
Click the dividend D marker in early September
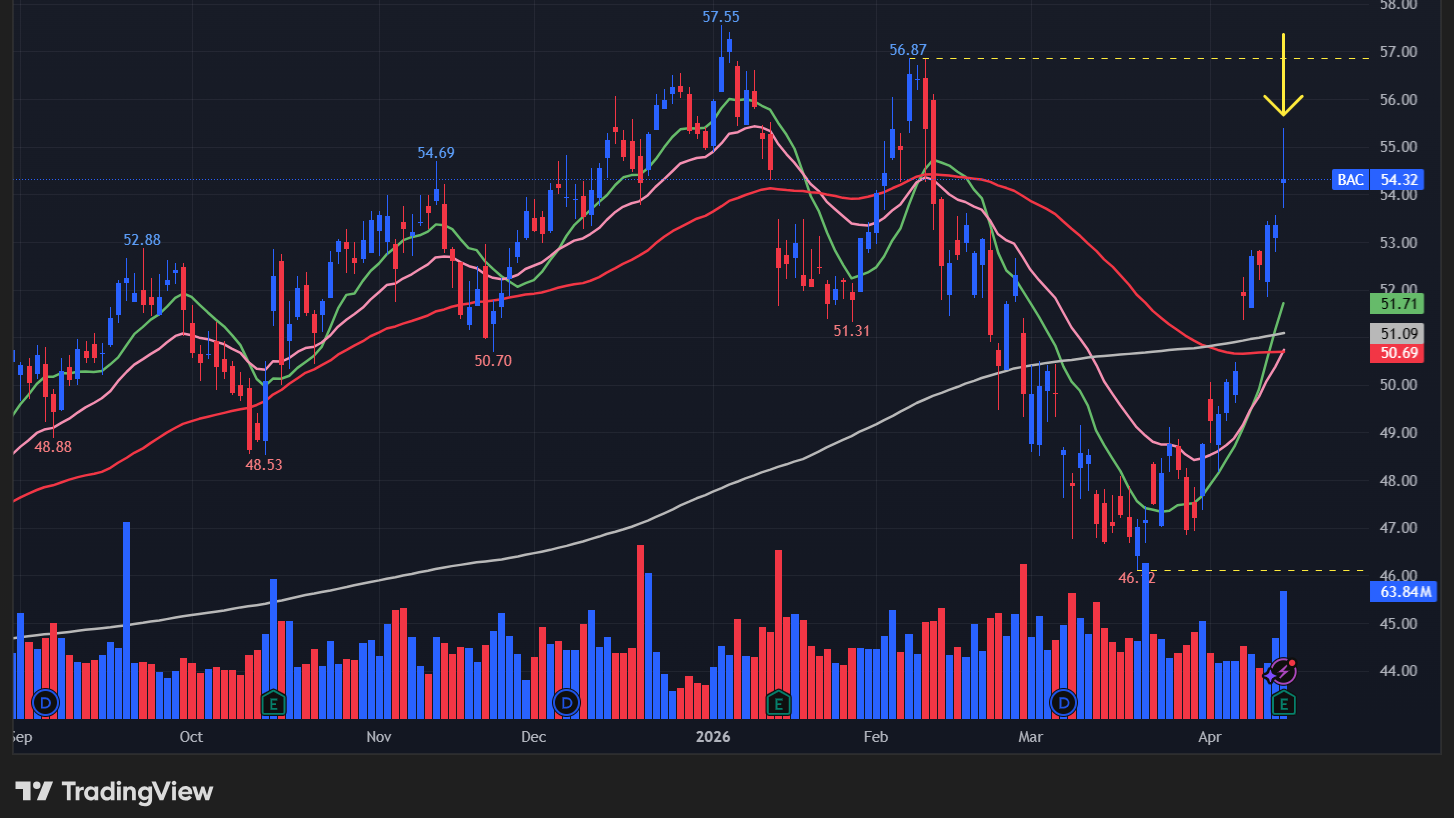point(46,702)
